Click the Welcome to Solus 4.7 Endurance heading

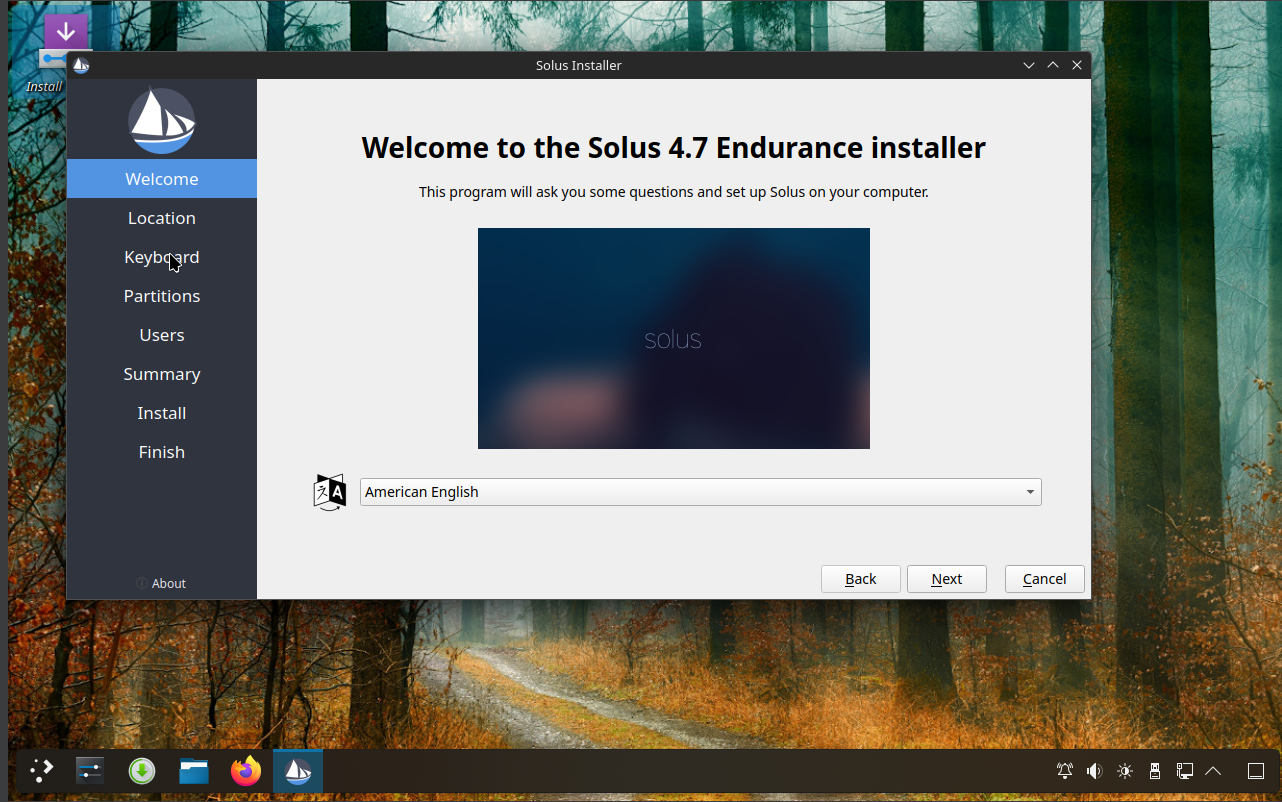click(673, 148)
